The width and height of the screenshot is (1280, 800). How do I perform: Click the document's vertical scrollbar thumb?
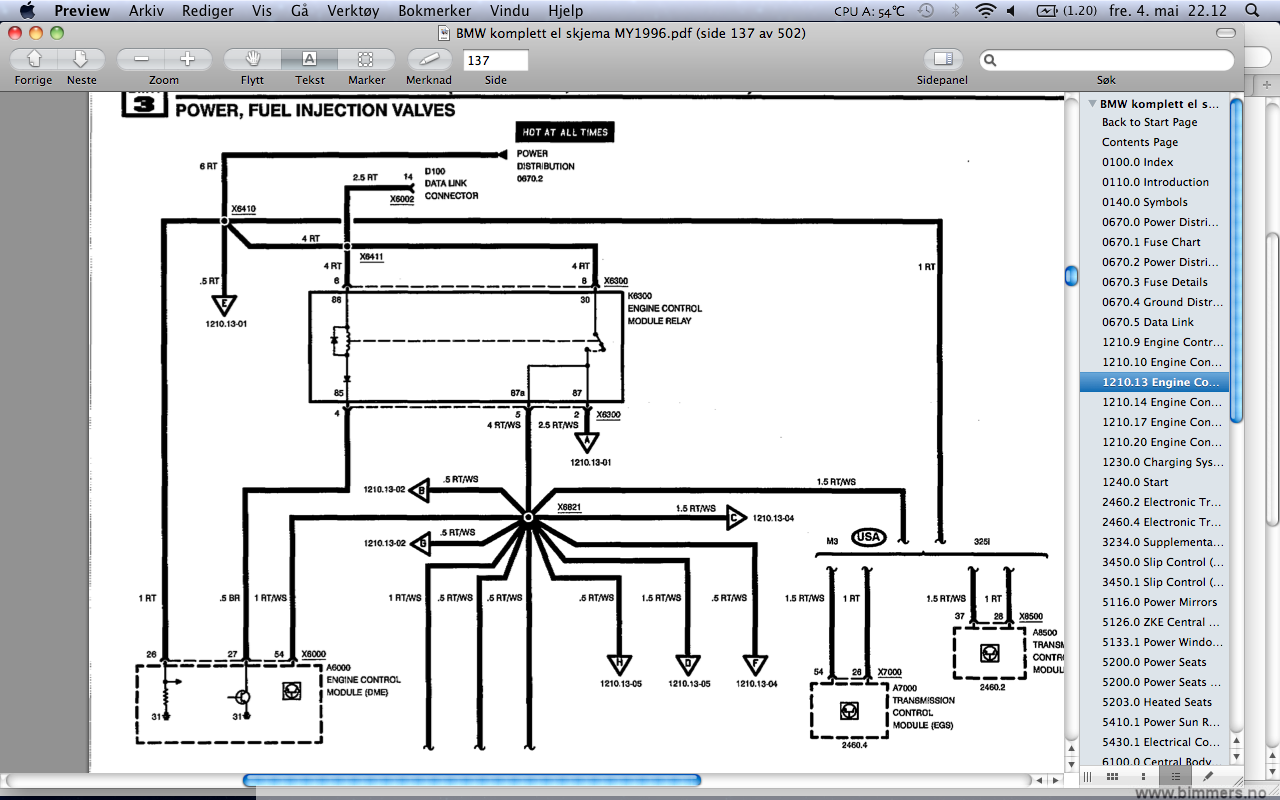point(1071,275)
